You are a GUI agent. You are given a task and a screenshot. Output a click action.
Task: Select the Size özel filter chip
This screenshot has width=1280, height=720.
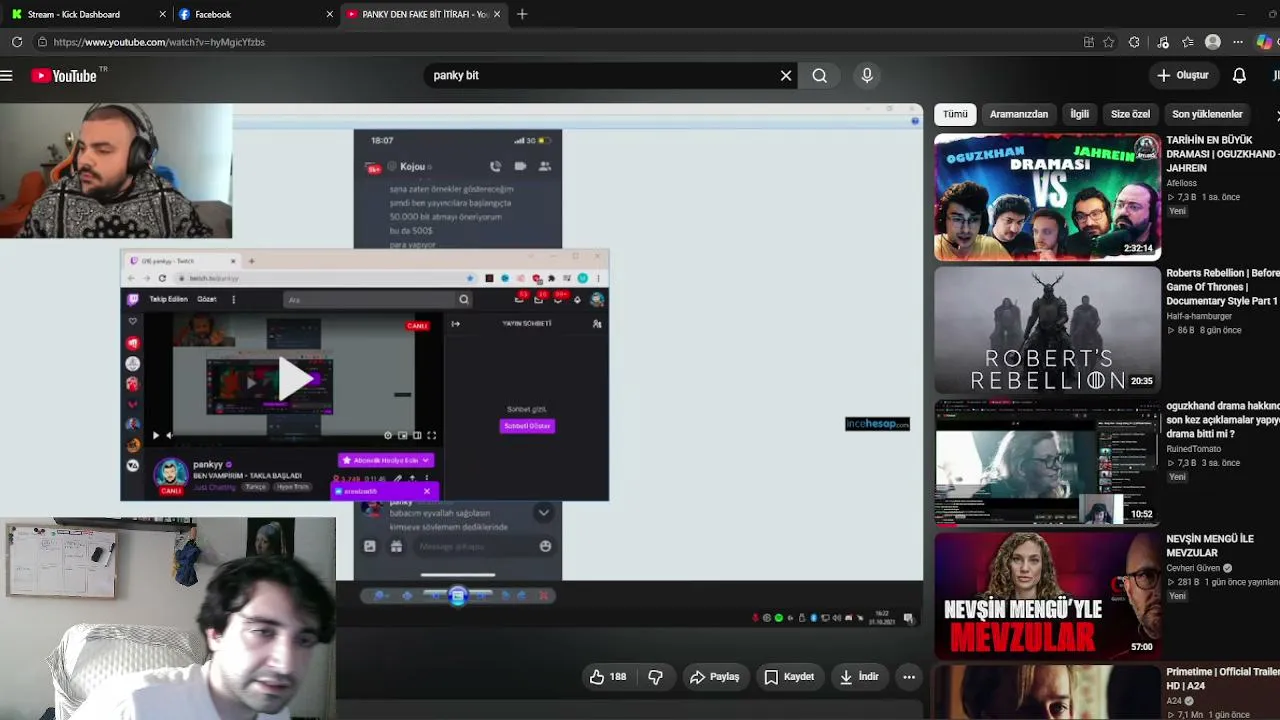(x=1130, y=114)
